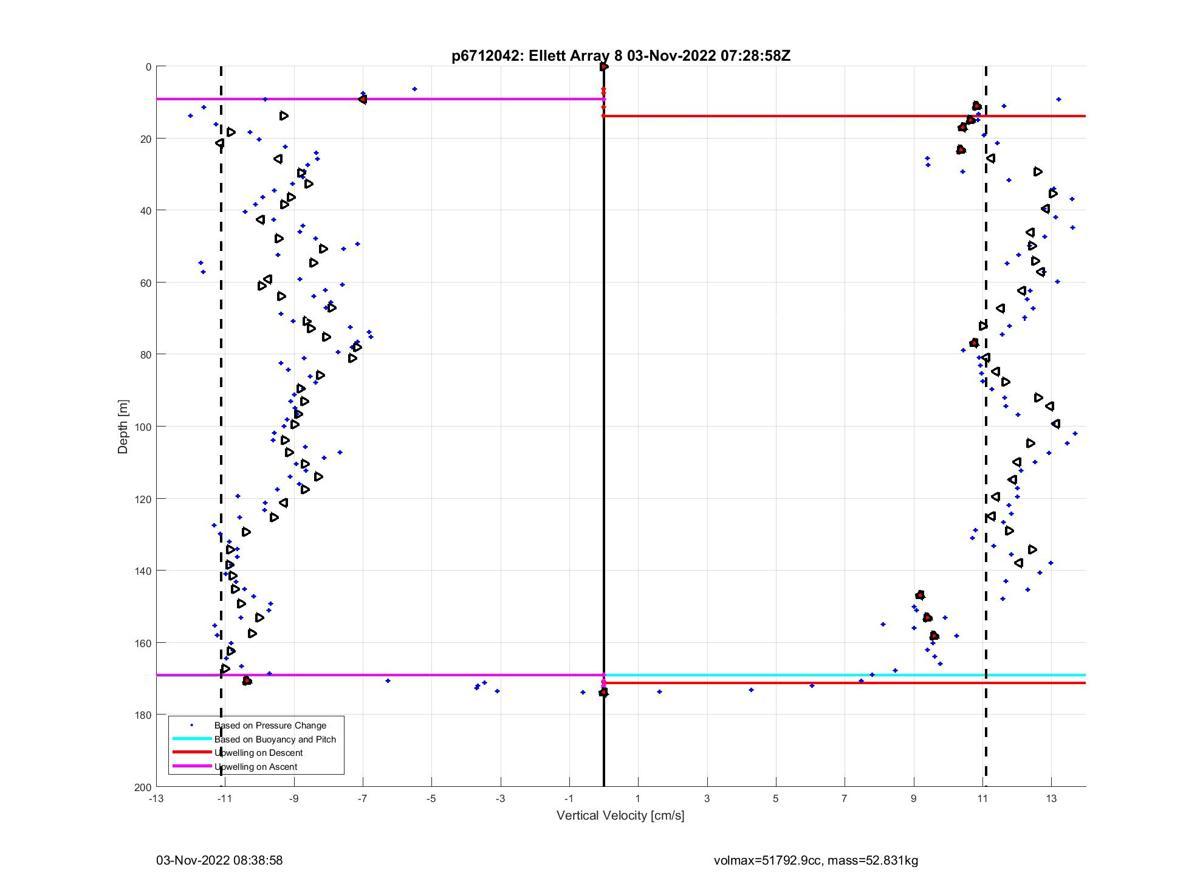
Task: Click the red-filled marker near -7 at 9 m
Action: point(362,99)
